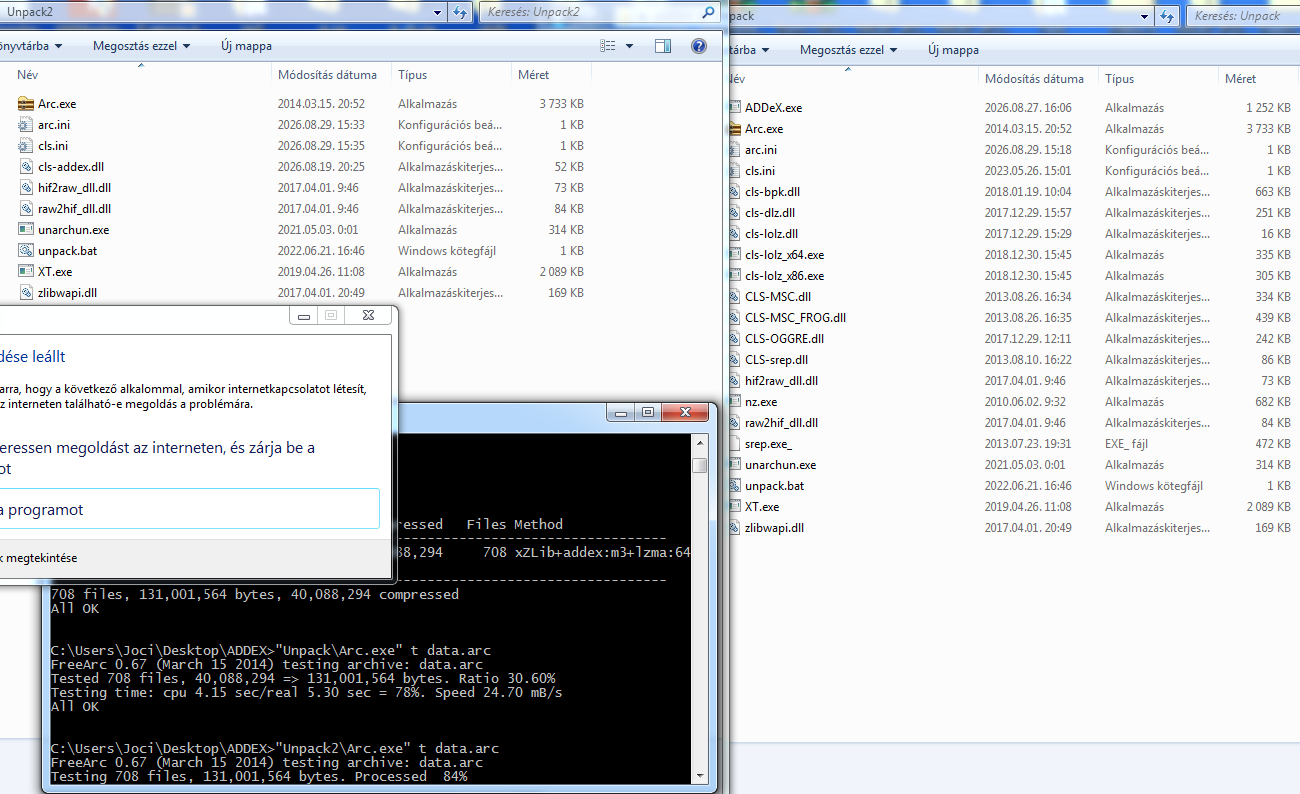Toggle preview pane in Unpack2 window
The width and height of the screenshot is (1300, 794).
click(x=663, y=46)
